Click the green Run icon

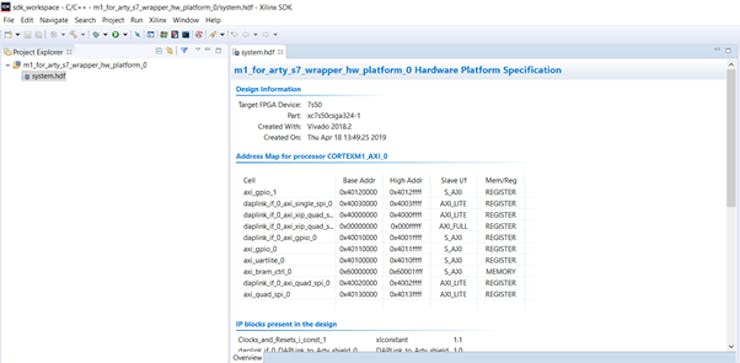tap(116, 34)
